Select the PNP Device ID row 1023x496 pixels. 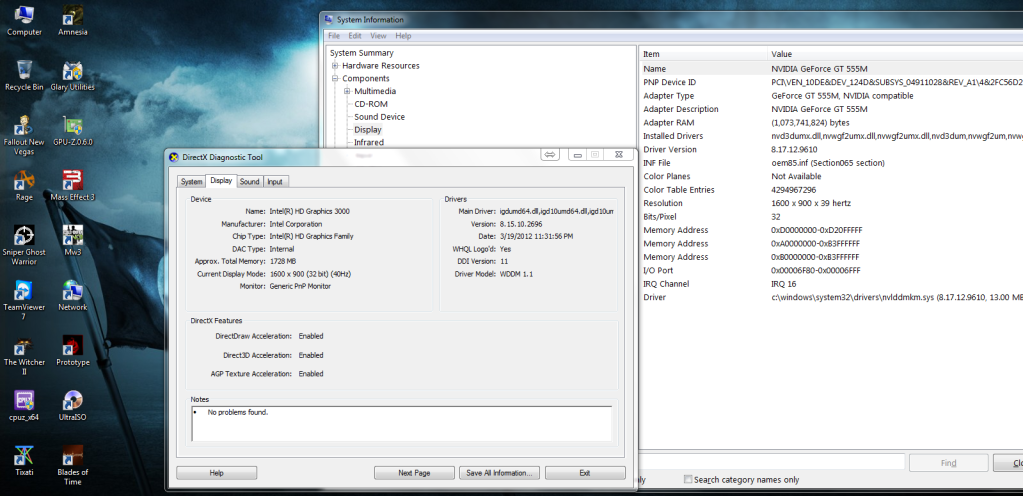[831, 82]
